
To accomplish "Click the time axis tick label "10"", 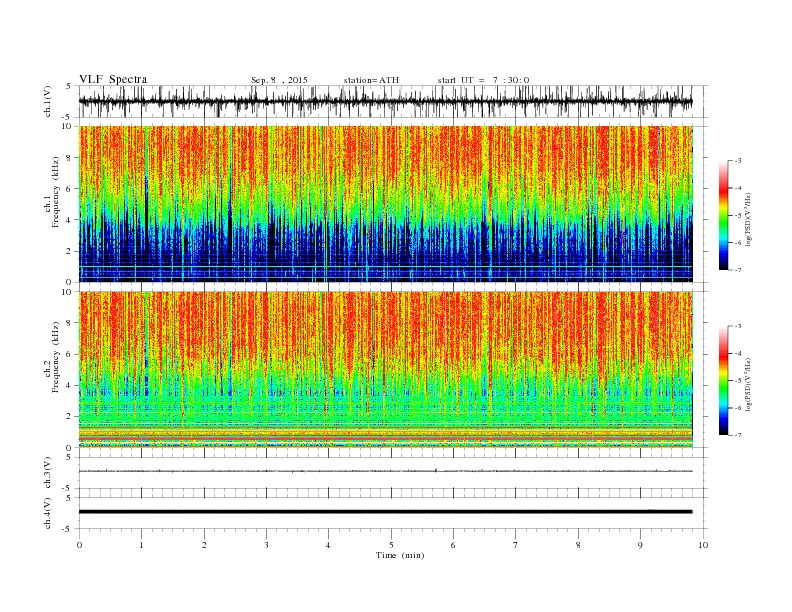I will 703,545.
